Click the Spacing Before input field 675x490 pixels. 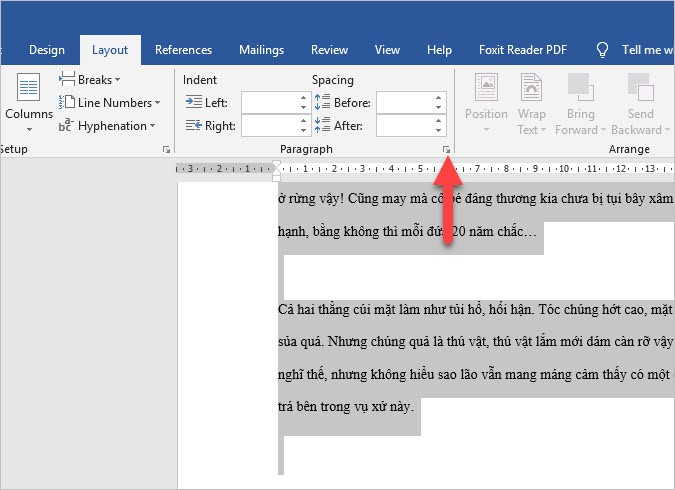pyautogui.click(x=405, y=102)
